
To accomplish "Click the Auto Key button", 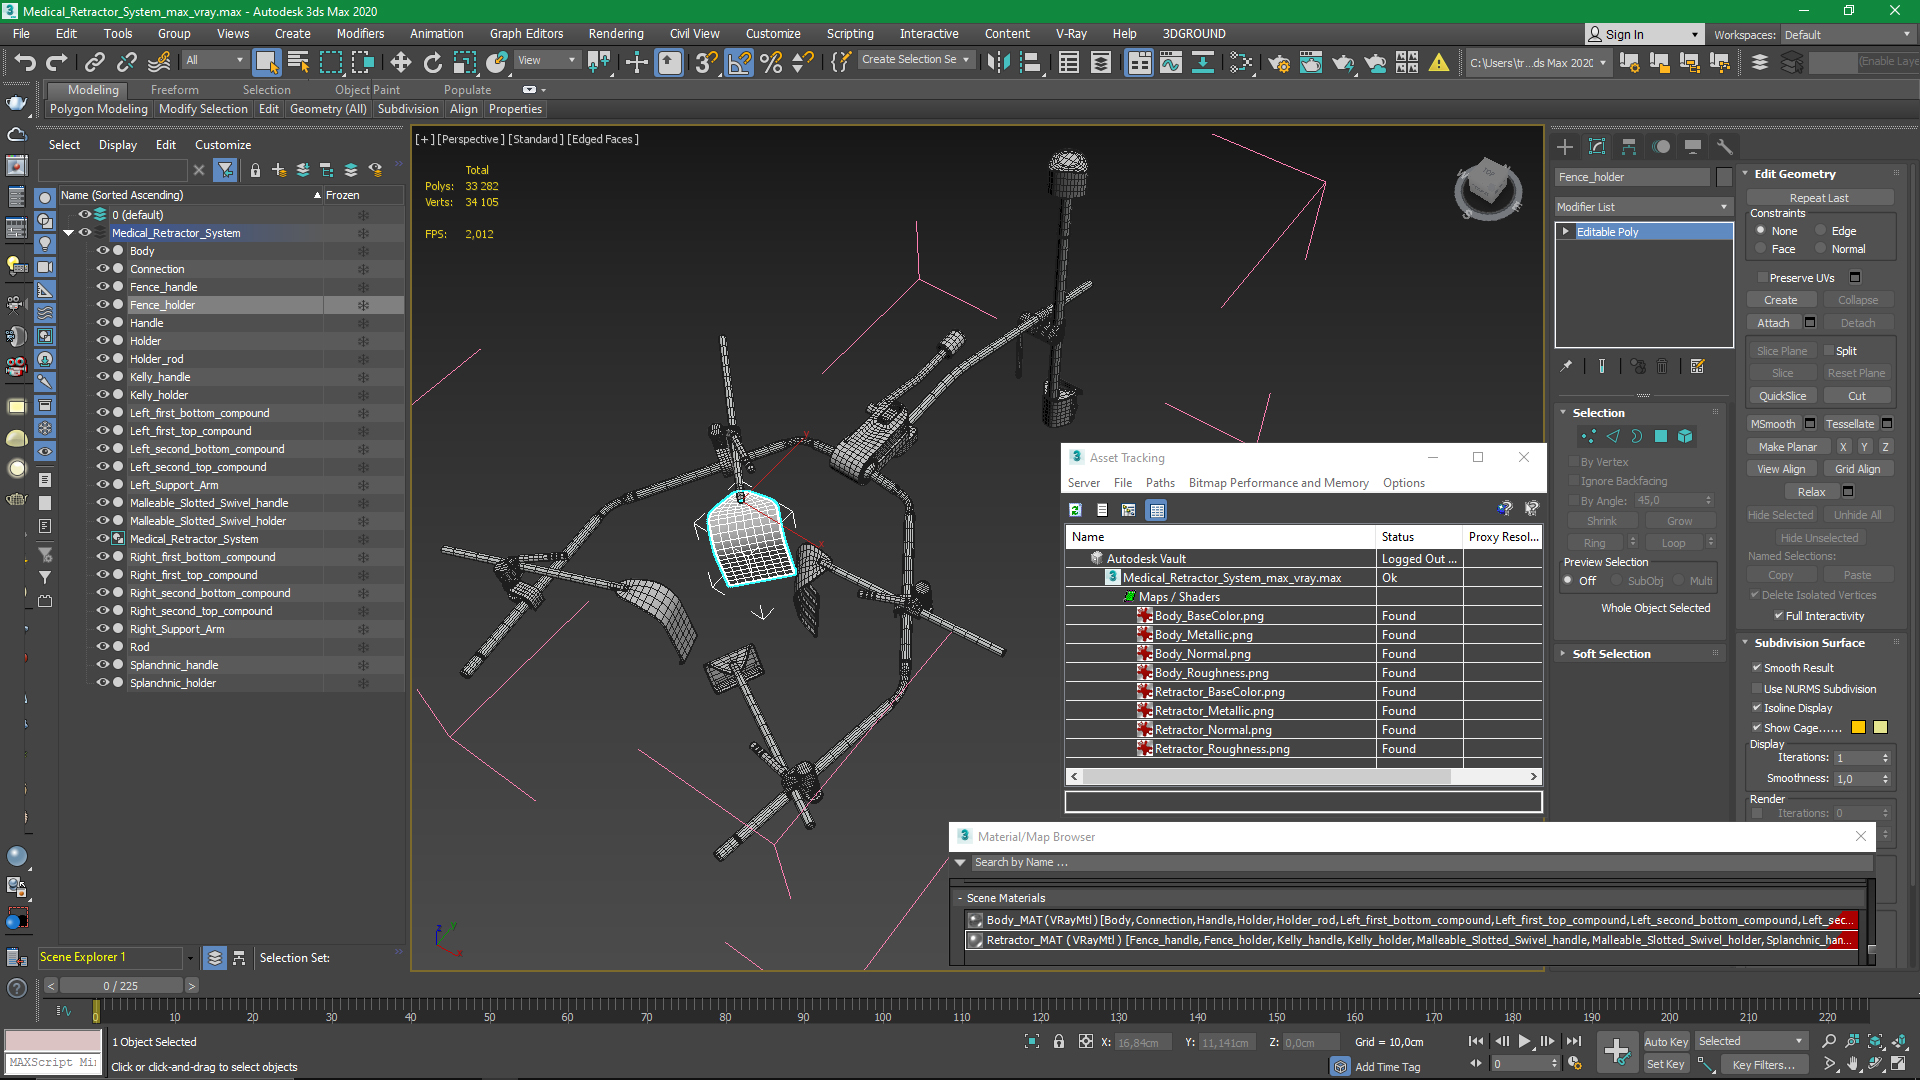I will coord(1666,1042).
